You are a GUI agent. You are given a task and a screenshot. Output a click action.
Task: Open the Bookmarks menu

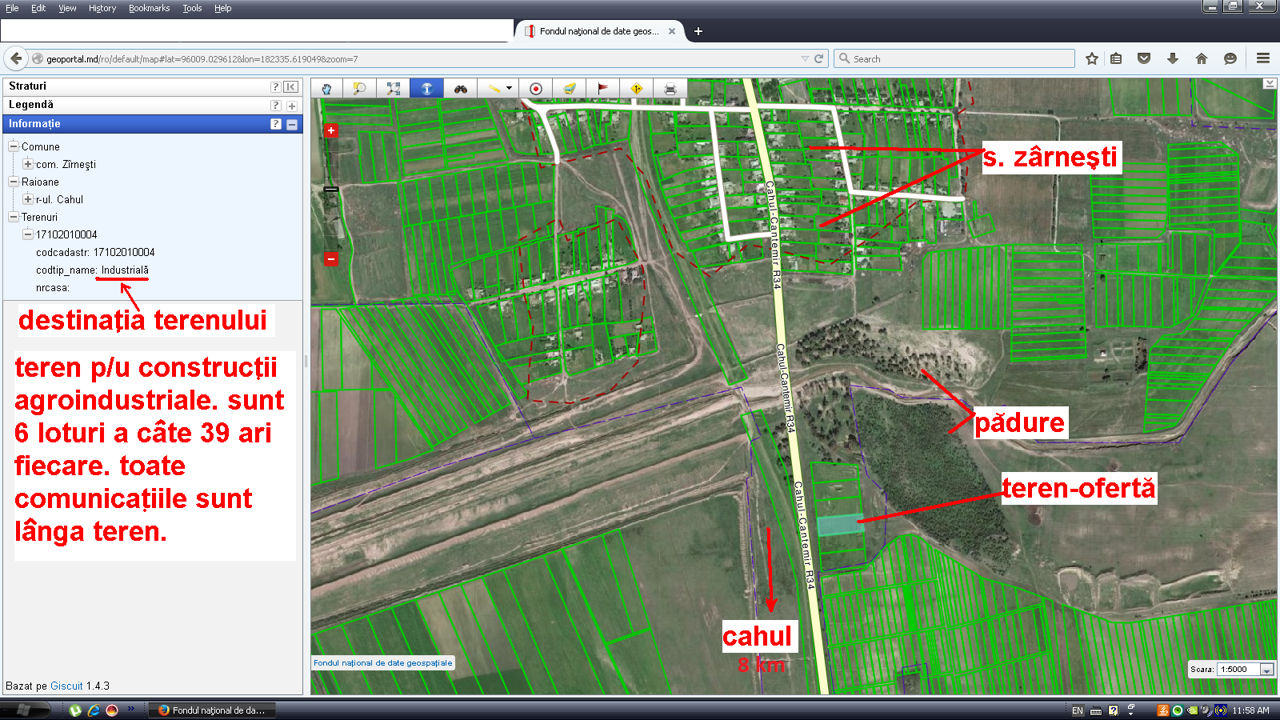click(149, 8)
